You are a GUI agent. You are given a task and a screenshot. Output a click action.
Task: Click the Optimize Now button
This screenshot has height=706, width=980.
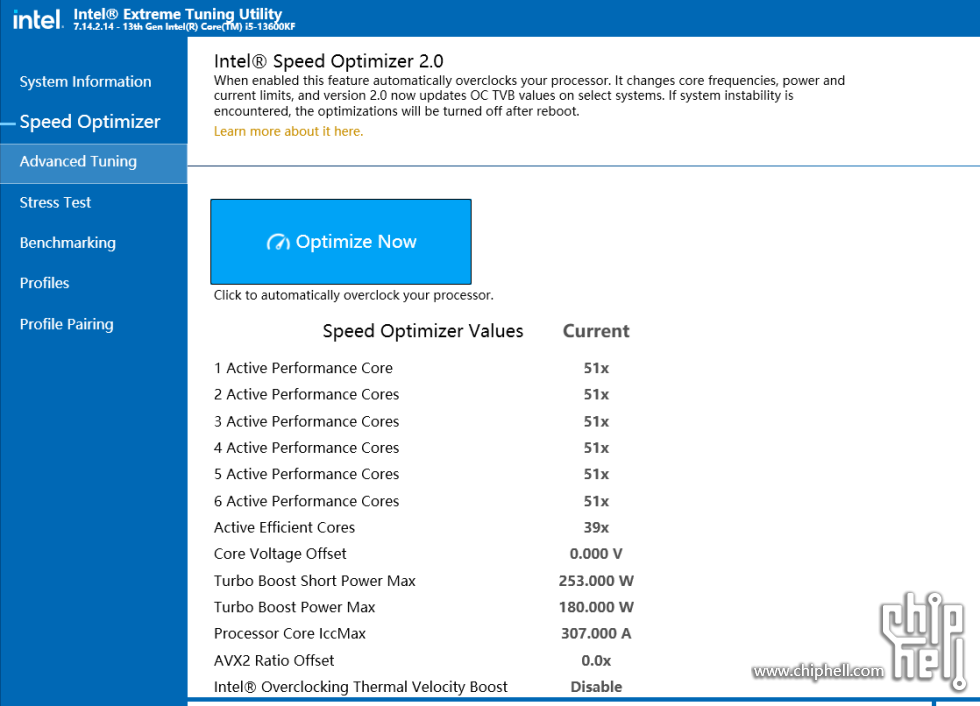pos(341,242)
